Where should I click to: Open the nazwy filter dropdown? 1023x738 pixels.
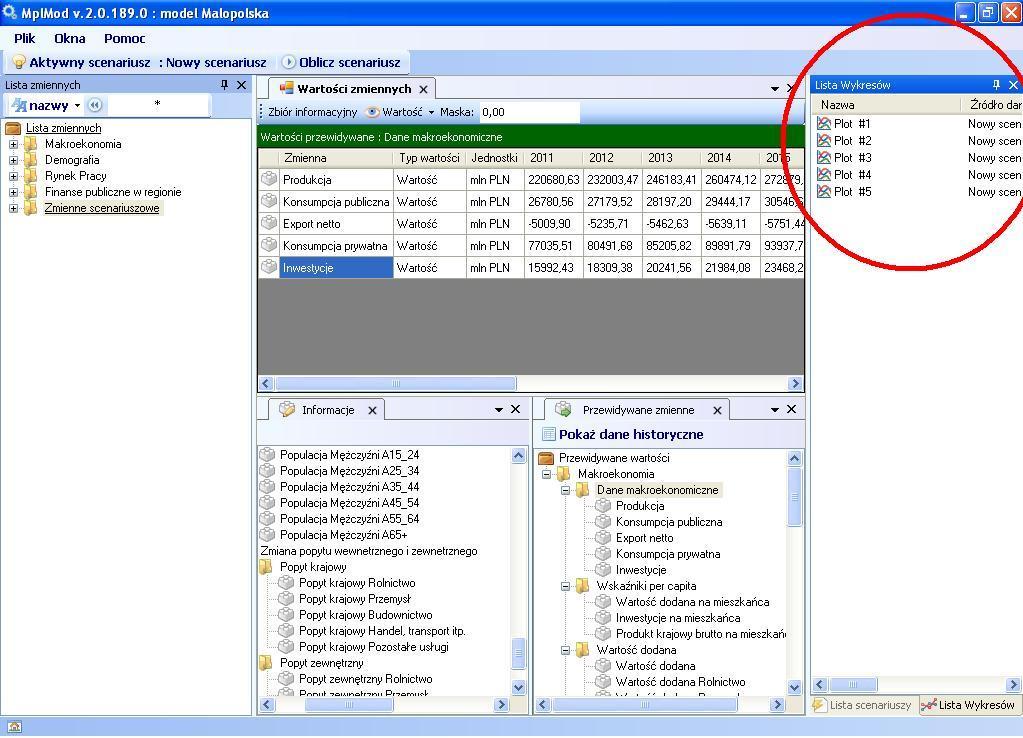click(77, 105)
